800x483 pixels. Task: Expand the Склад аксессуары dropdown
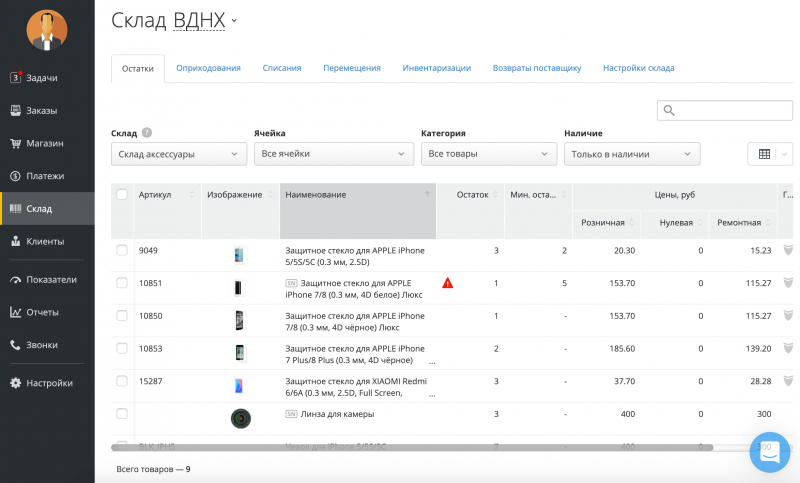pos(178,154)
